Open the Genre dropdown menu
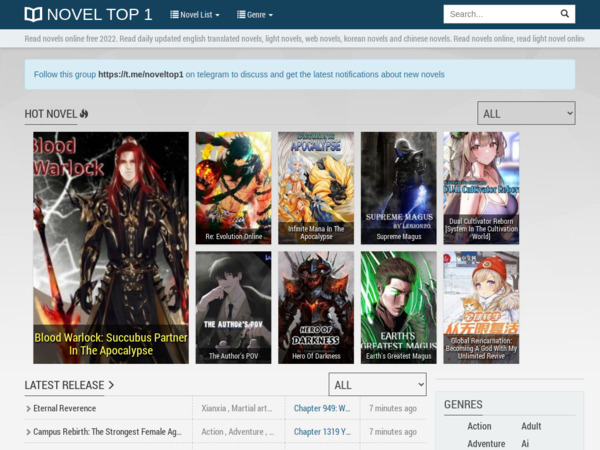The width and height of the screenshot is (600, 450). click(255, 15)
